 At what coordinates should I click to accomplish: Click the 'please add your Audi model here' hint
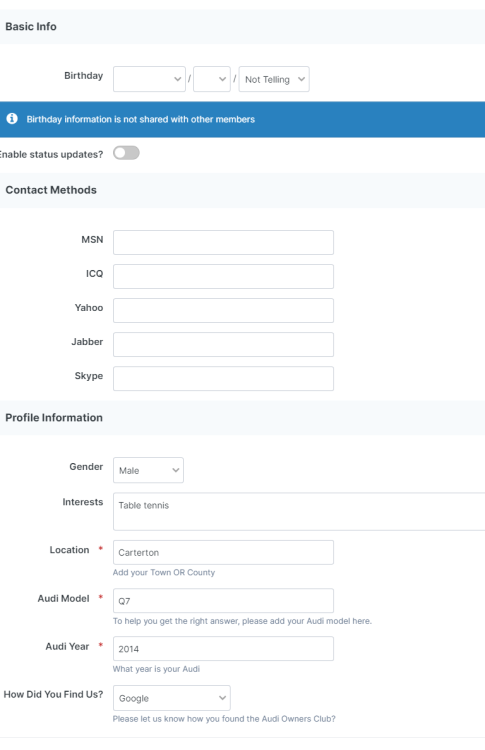(x=242, y=621)
